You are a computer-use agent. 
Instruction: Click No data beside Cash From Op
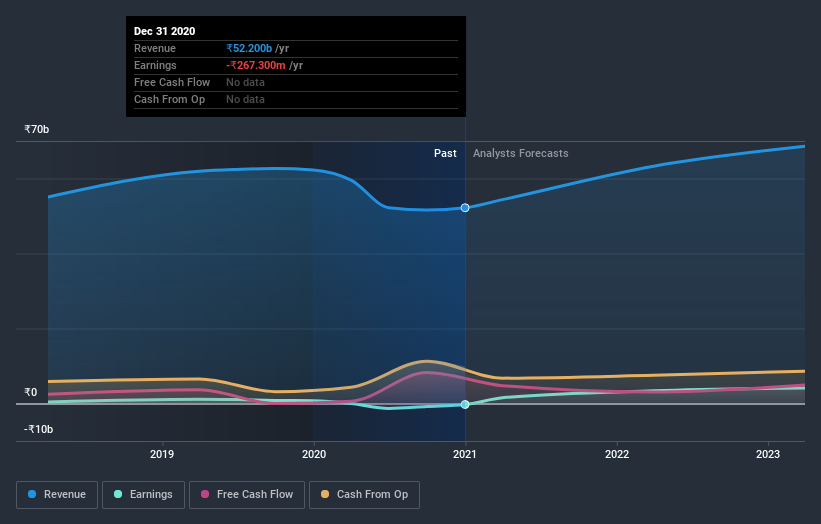245,99
